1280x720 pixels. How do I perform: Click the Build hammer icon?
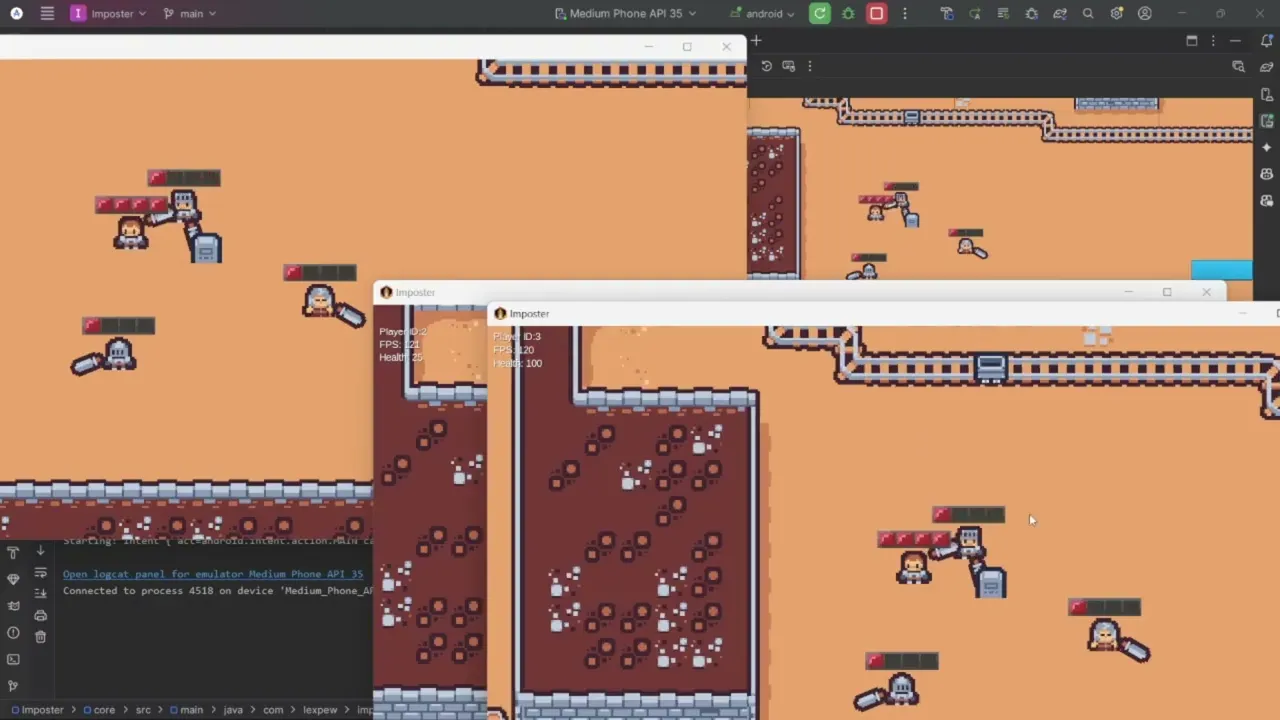pyautogui.click(x=946, y=14)
